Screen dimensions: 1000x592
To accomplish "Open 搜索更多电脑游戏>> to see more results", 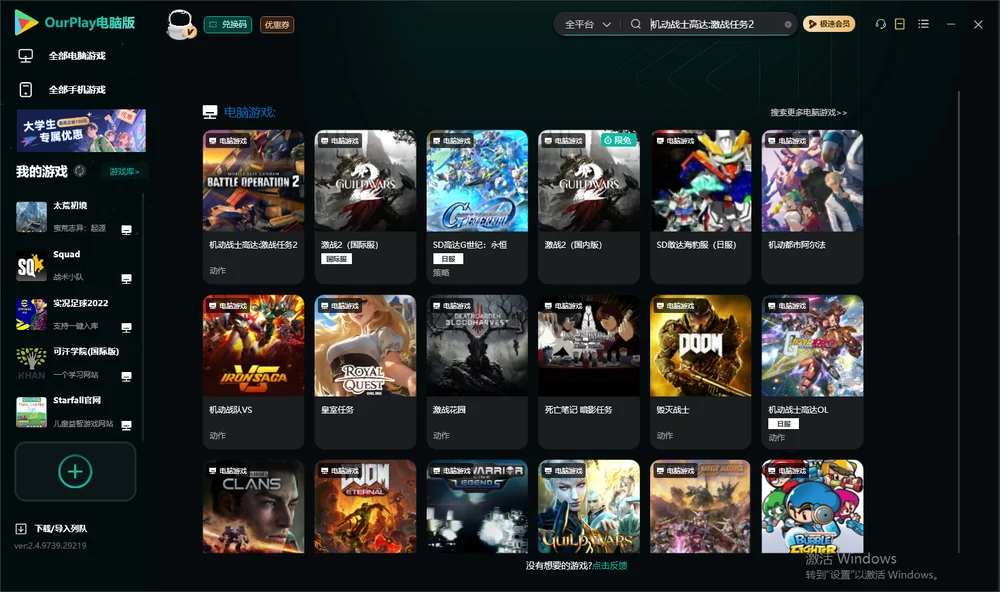I will [808, 112].
